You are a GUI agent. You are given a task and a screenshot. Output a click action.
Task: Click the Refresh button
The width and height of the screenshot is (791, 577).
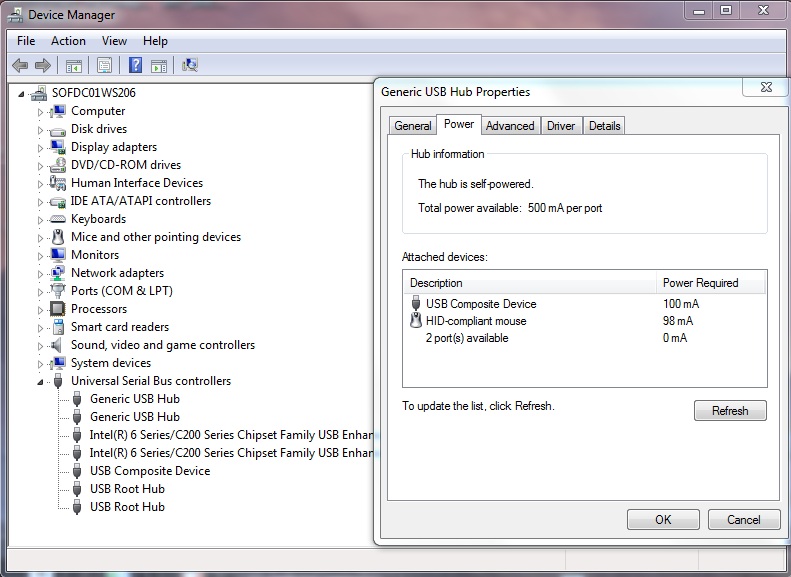(x=729, y=411)
